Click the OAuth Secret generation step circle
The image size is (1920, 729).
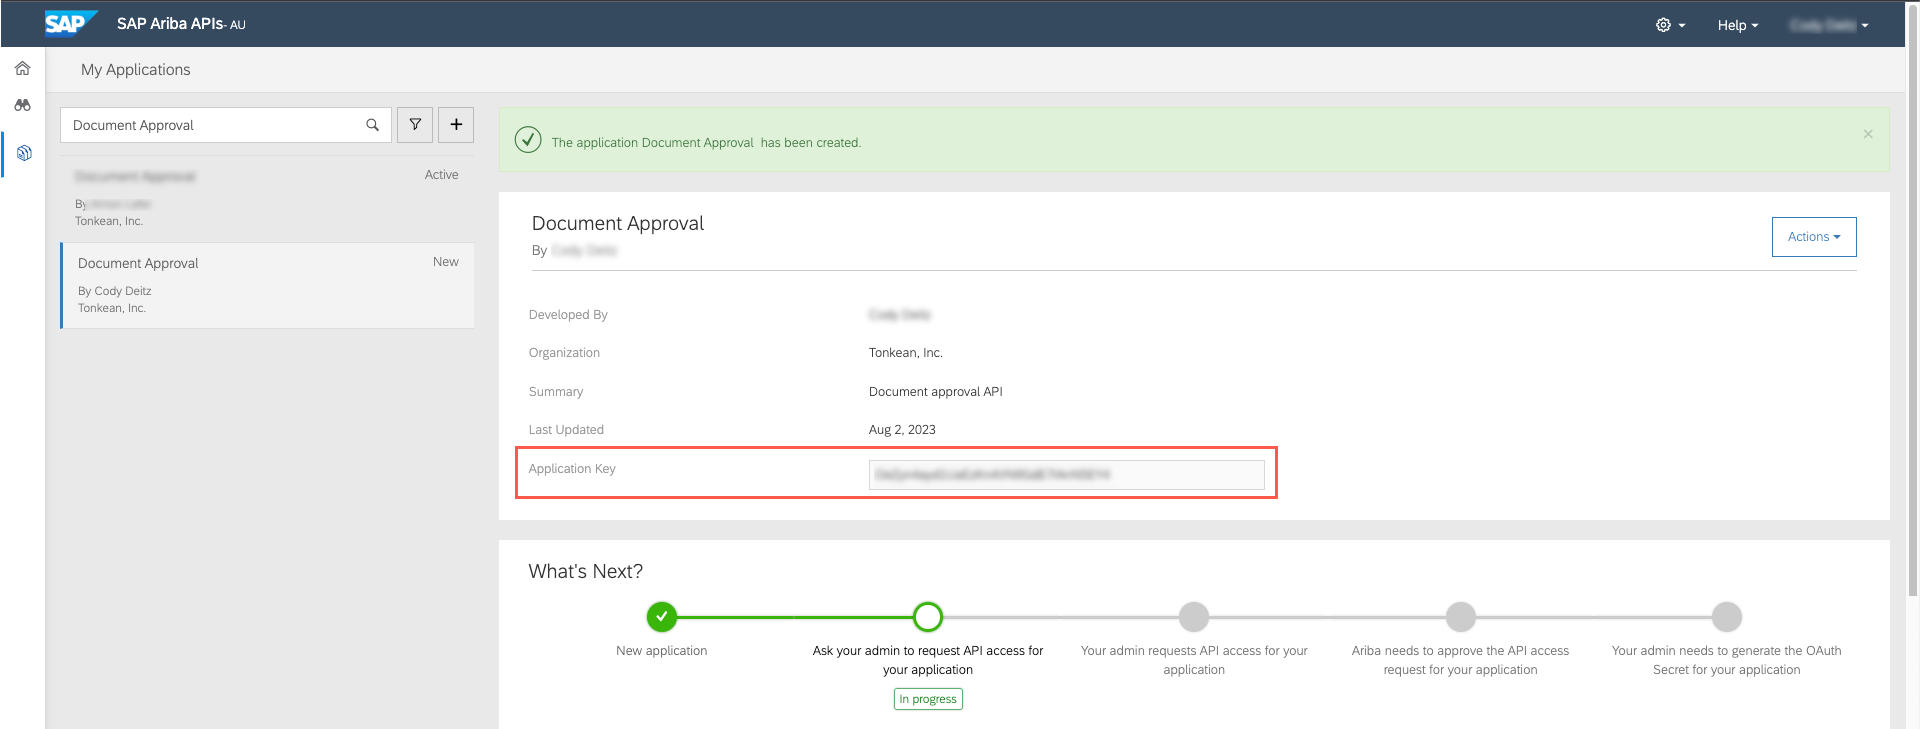[x=1726, y=617]
